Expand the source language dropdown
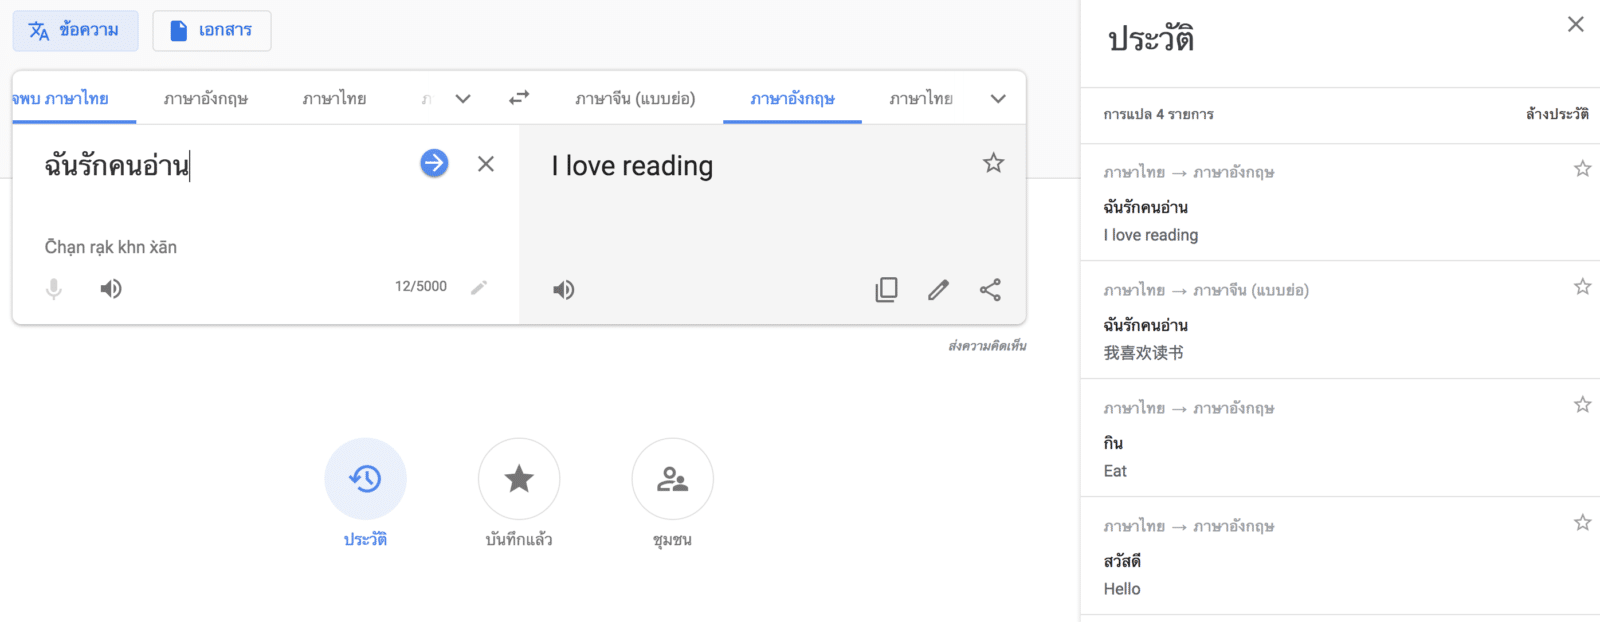 click(463, 99)
